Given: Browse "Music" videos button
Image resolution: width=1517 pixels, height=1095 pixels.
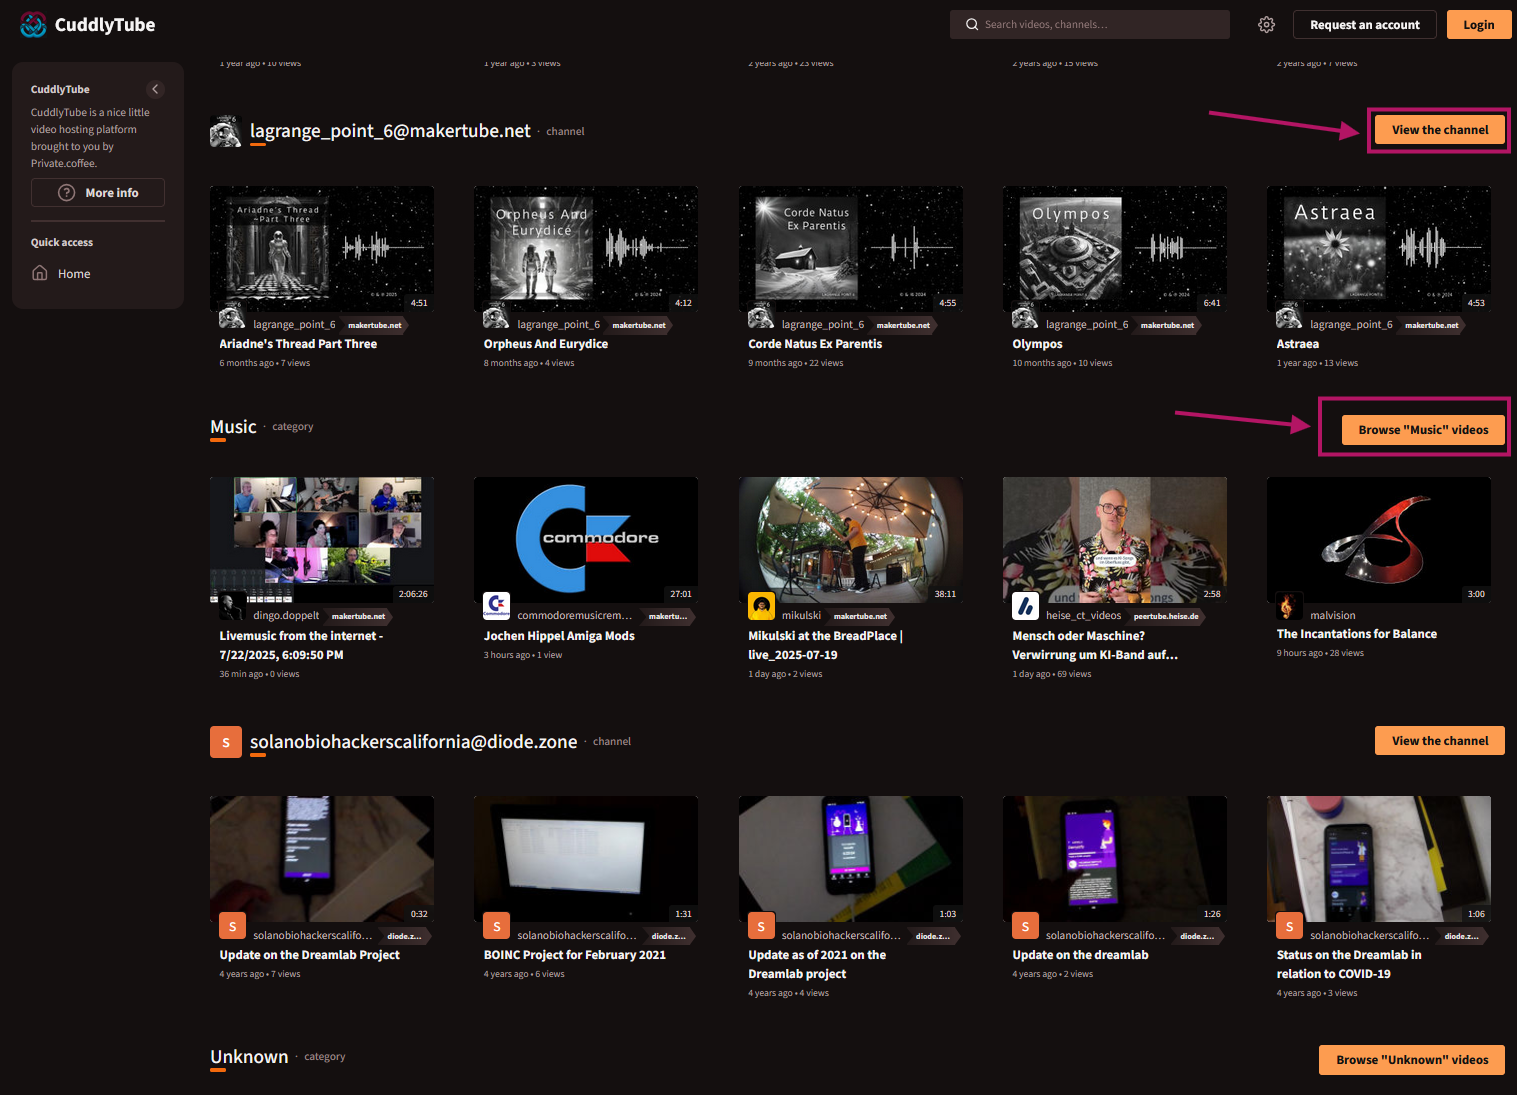Looking at the screenshot, I should (1422, 430).
